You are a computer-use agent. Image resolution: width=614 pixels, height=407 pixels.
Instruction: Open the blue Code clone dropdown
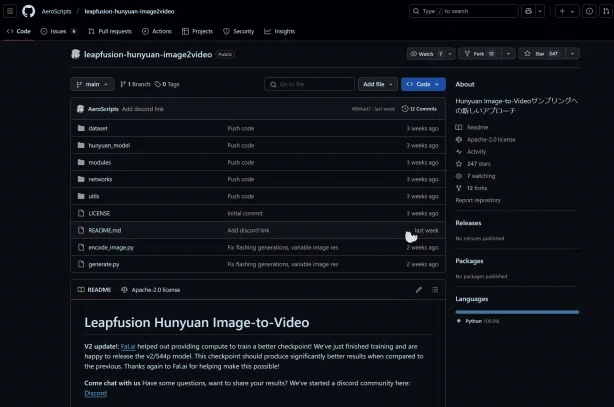(423, 84)
